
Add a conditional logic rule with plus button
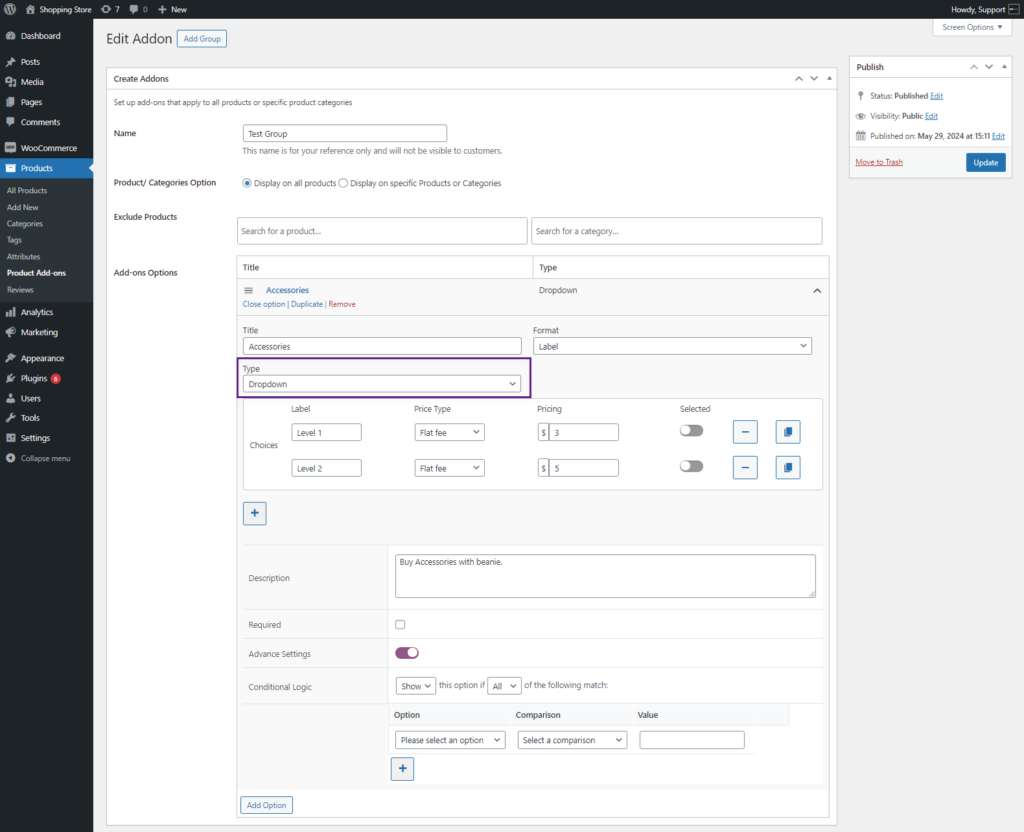(x=402, y=769)
